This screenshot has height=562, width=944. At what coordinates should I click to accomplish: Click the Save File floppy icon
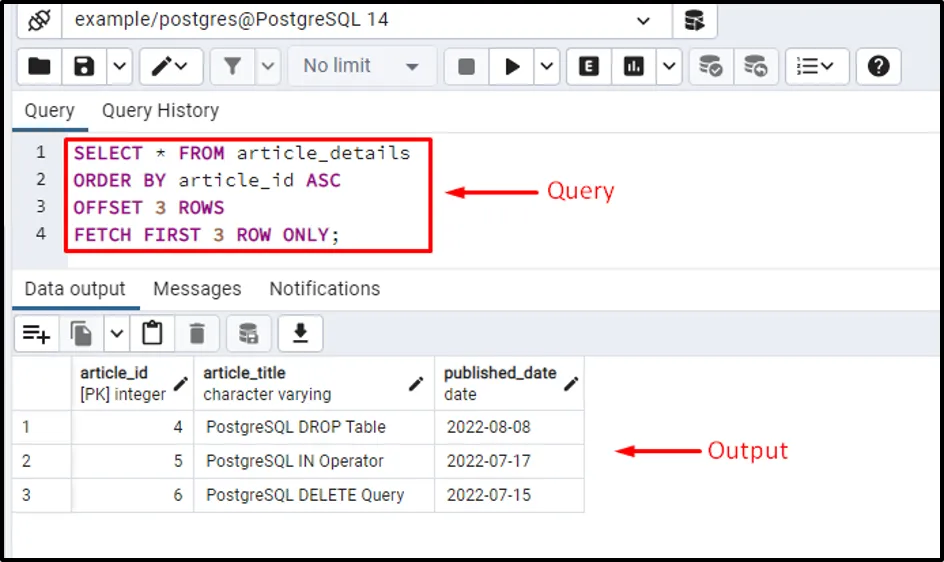[x=84, y=66]
